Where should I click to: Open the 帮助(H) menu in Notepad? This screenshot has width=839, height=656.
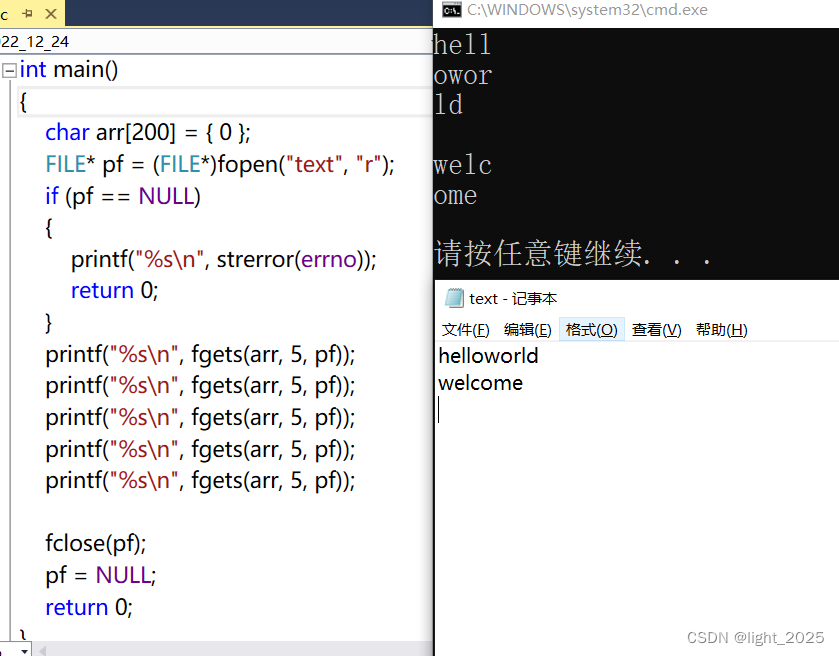click(x=721, y=330)
